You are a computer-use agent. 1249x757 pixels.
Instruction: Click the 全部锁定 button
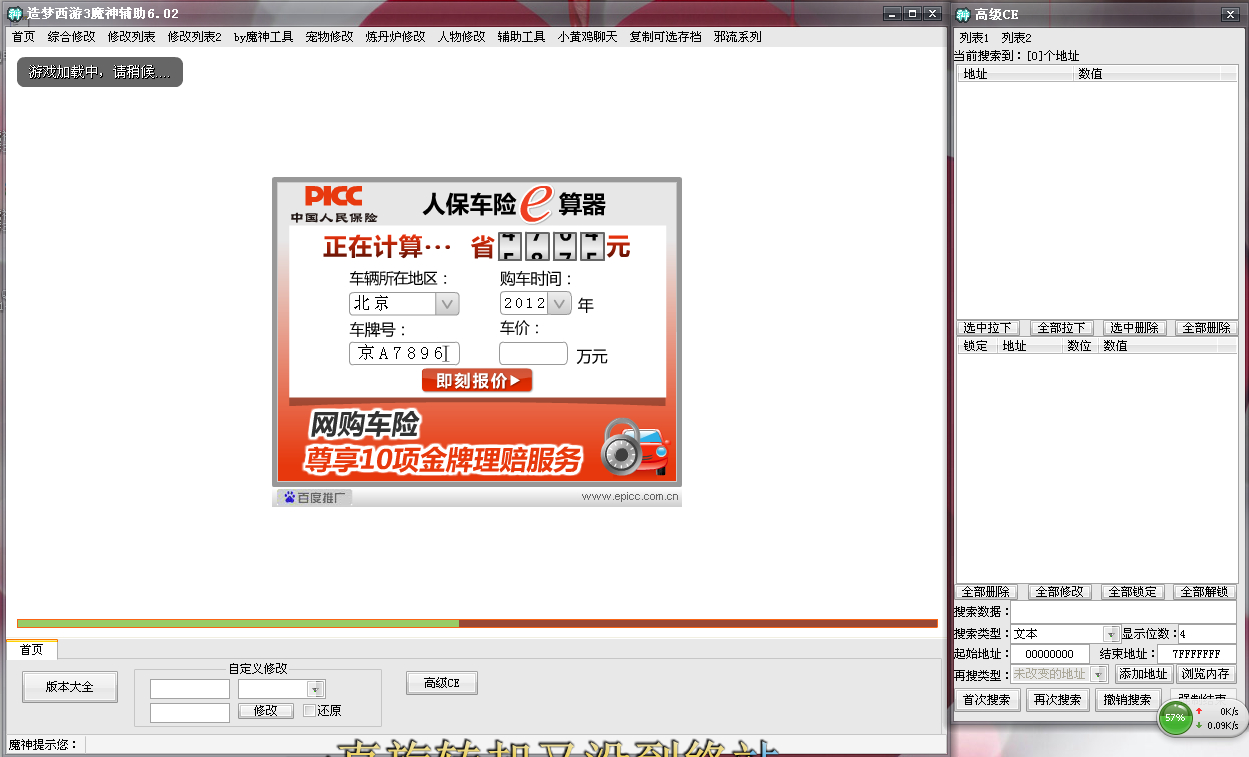point(1133,592)
